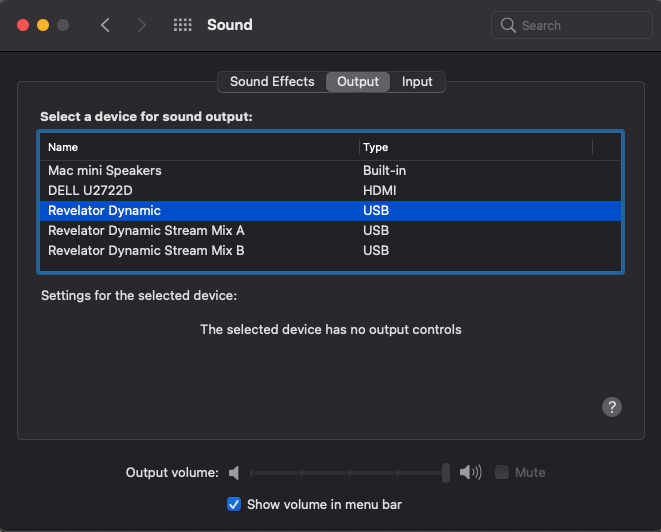This screenshot has width=661, height=532.
Task: Go forward with the right chevron arrow
Action: coord(142,25)
